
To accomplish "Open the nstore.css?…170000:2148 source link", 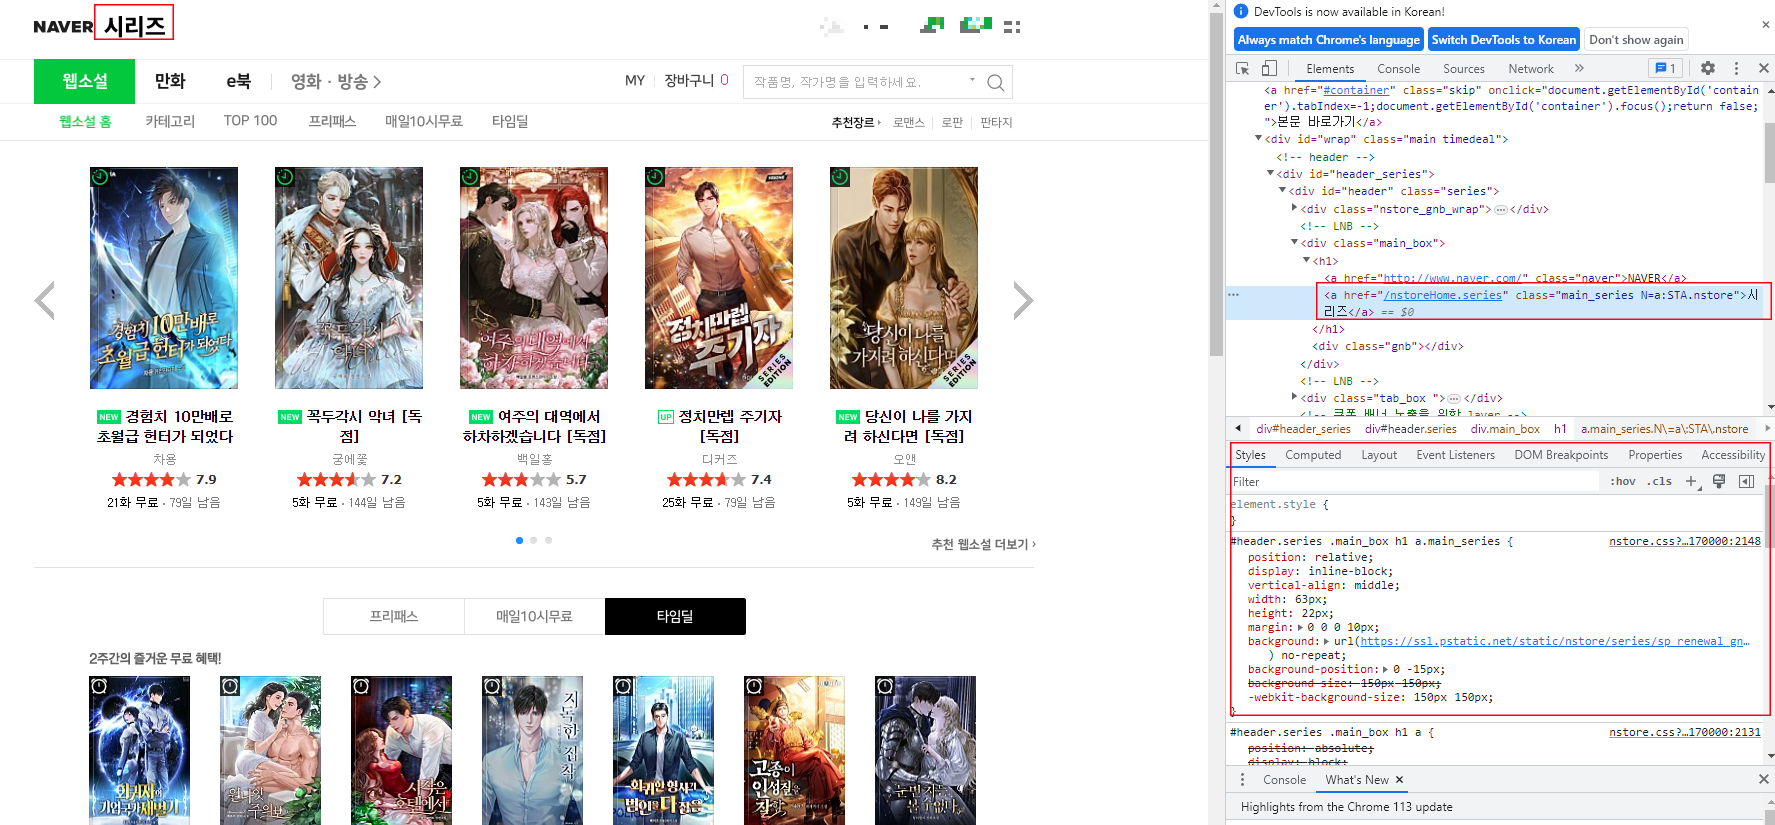I will click(1684, 541).
